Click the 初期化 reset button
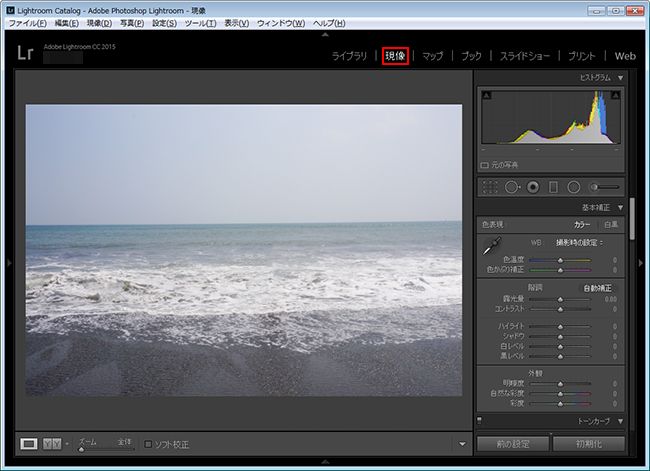650x471 pixels. (589, 444)
